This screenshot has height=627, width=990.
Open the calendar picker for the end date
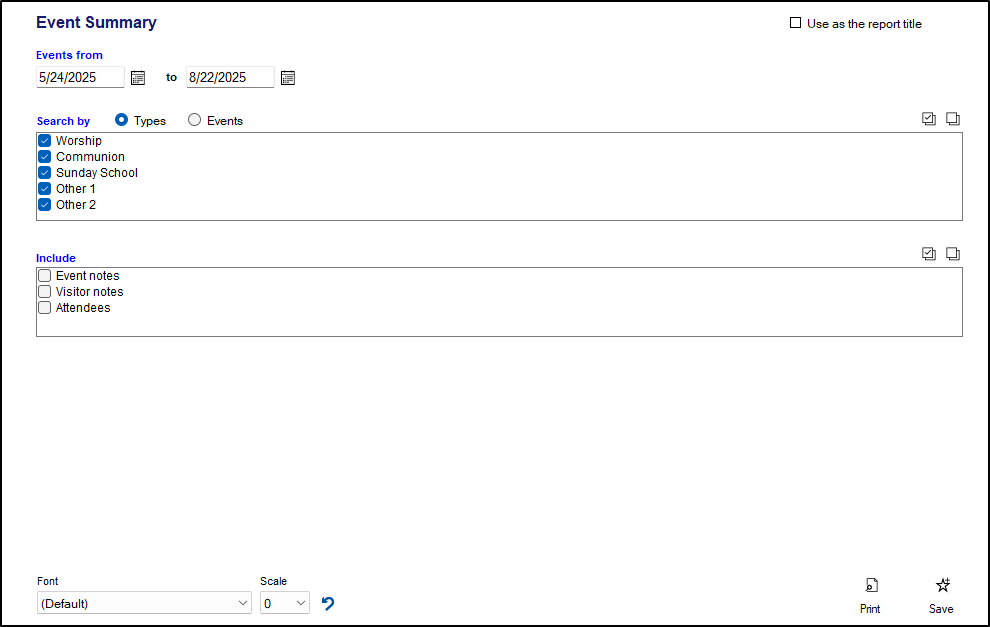point(287,77)
